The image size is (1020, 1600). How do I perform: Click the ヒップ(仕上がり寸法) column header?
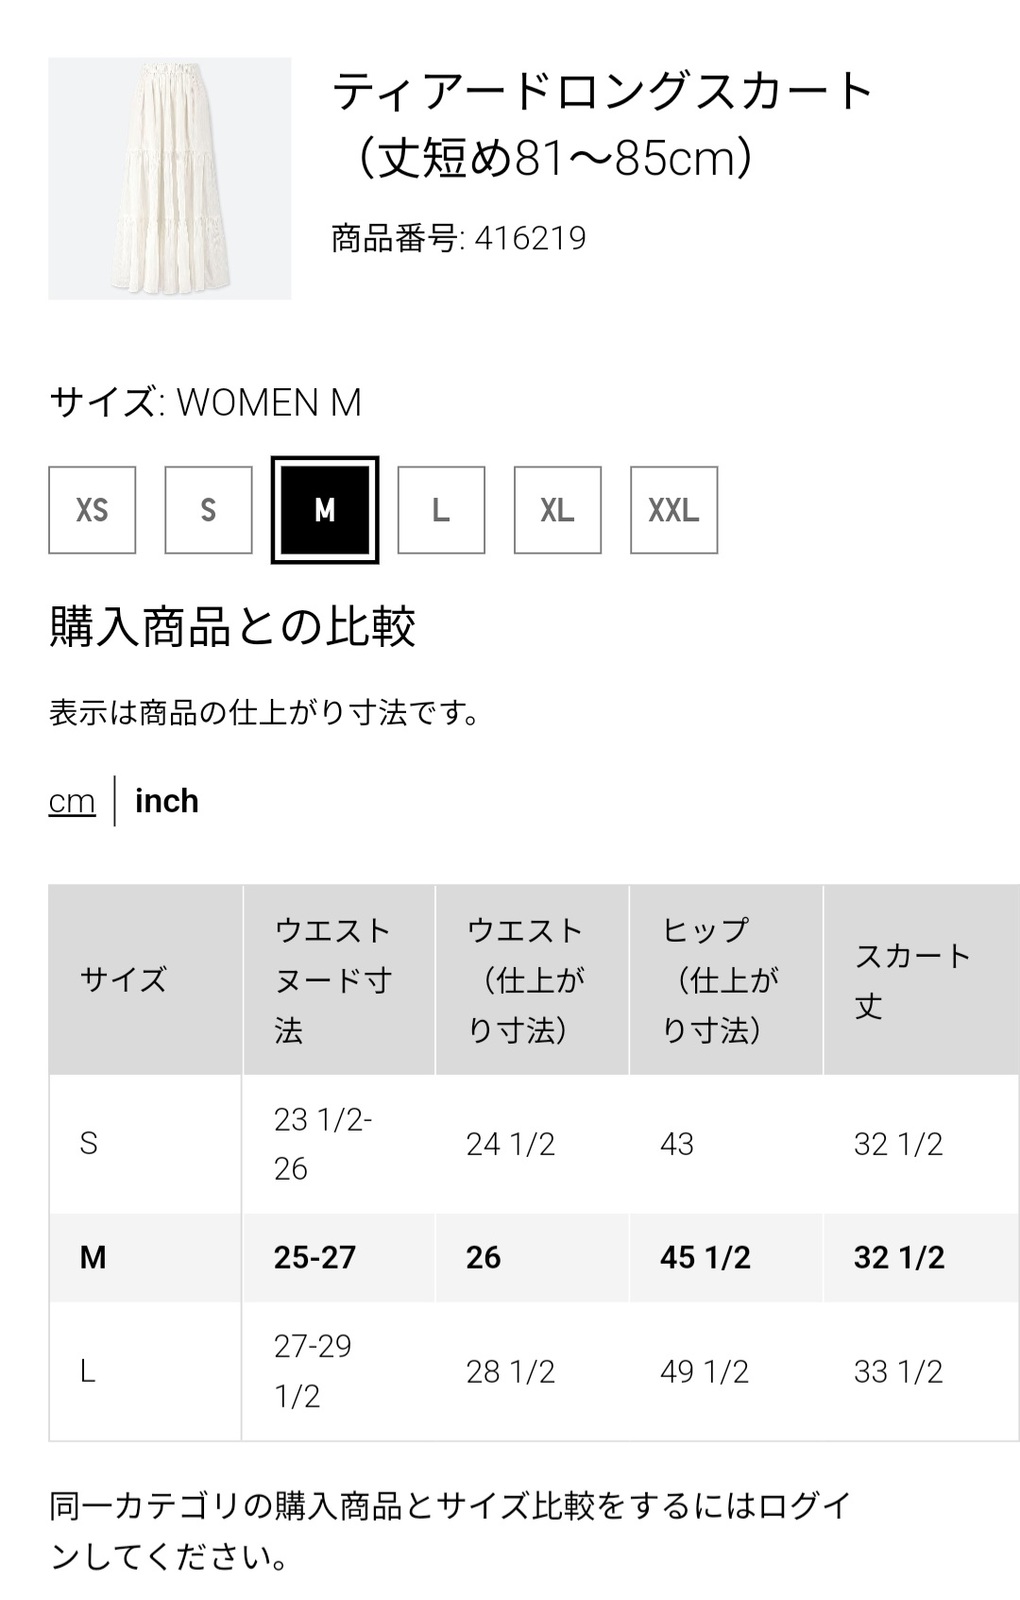(726, 980)
